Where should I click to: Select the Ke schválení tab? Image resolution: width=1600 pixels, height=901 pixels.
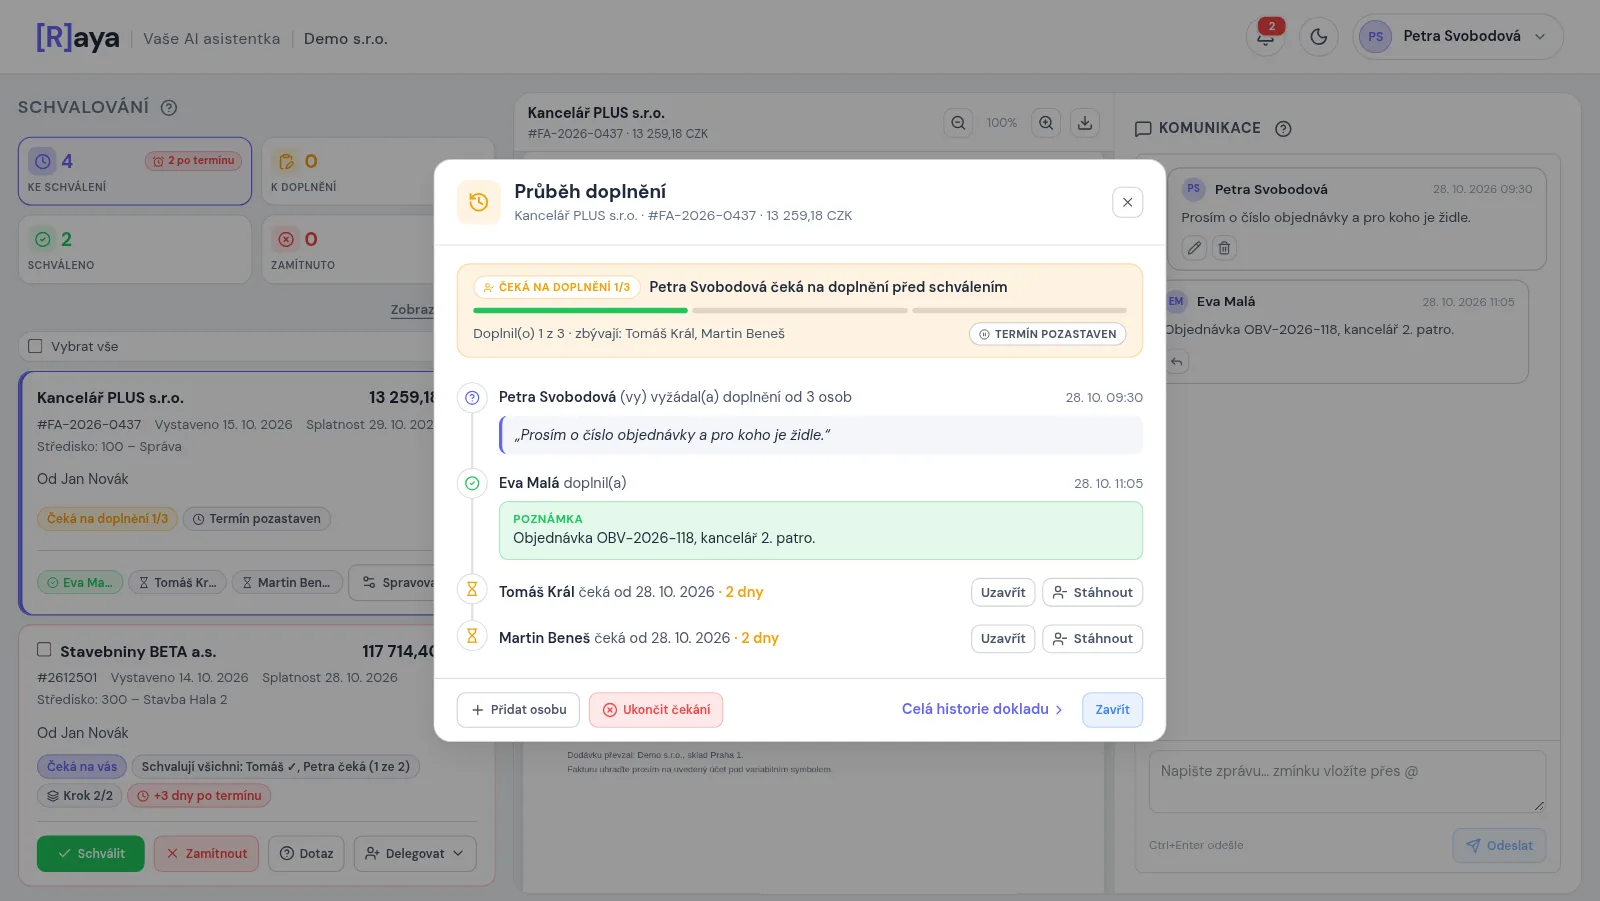click(x=135, y=171)
